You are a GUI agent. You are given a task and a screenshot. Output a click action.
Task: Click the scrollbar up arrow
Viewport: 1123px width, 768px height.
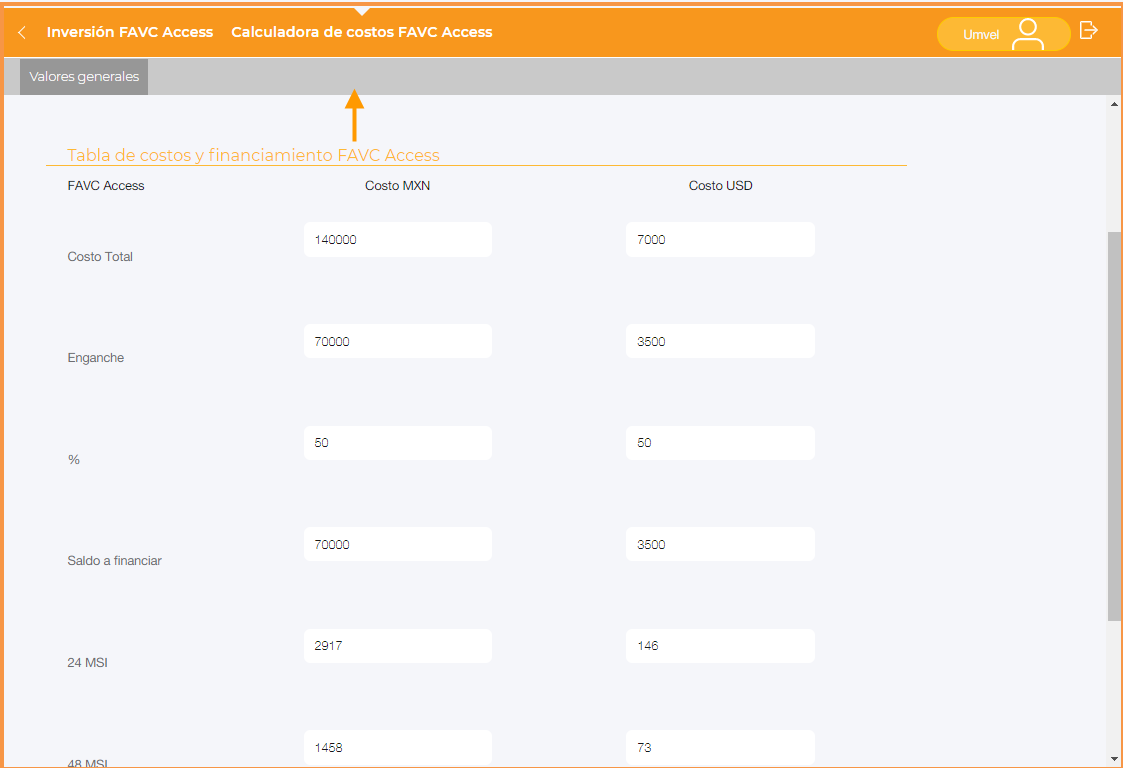[1114, 105]
